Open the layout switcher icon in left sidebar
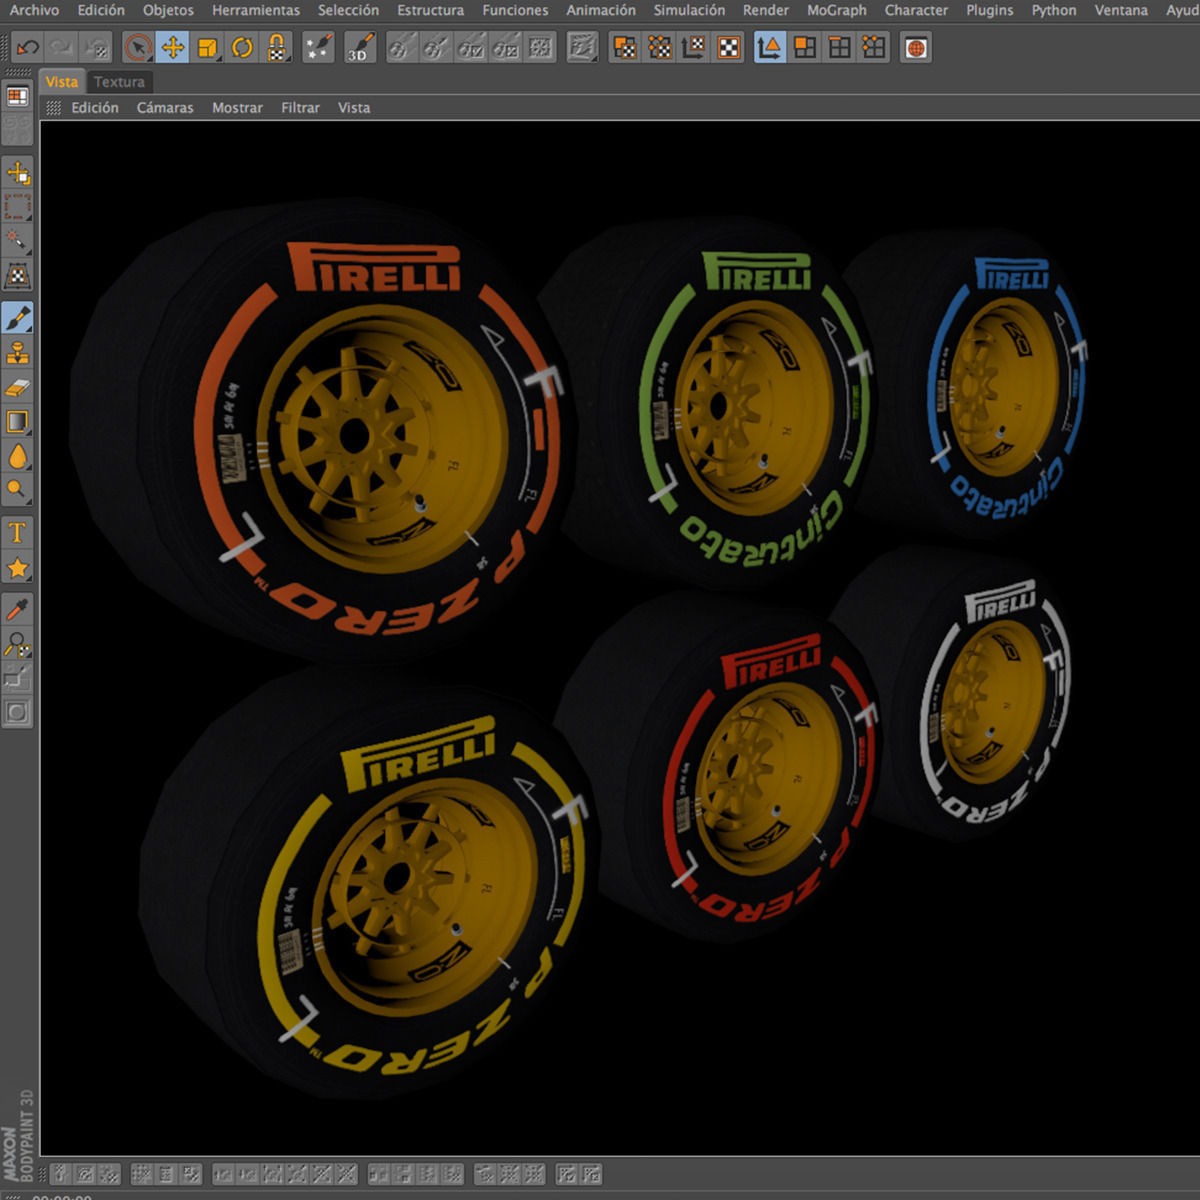1200x1200 pixels. pos(17,96)
